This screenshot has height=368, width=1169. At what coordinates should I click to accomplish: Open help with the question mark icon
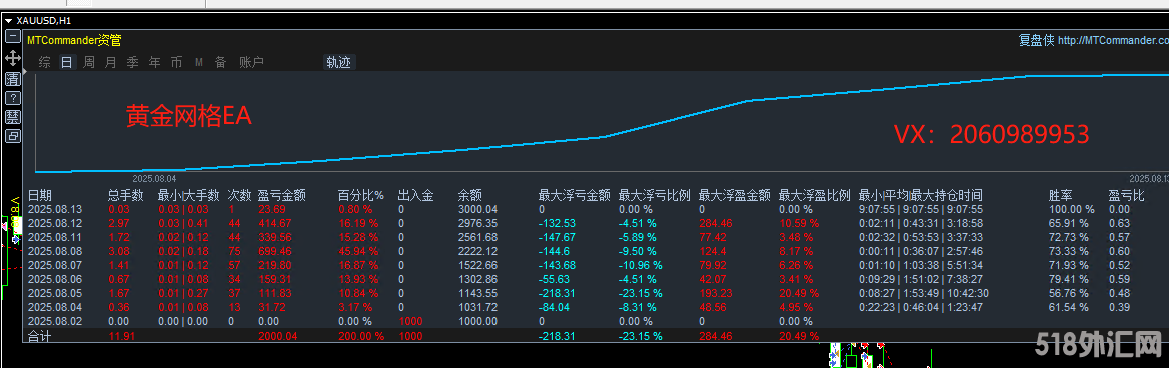click(x=12, y=98)
